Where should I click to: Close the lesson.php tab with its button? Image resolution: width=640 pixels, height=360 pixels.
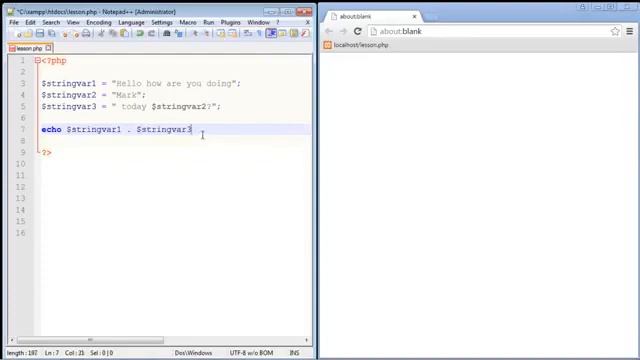49,48
